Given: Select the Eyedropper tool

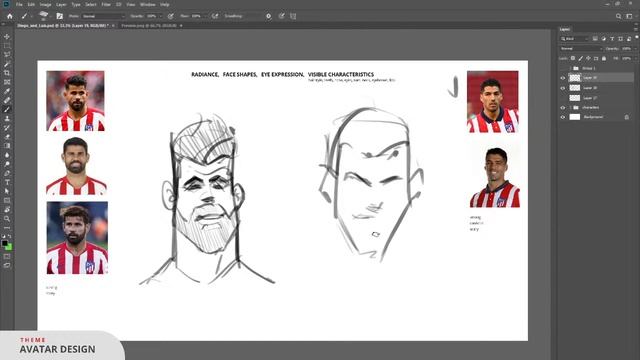Looking at the screenshot, I should click(7, 91).
